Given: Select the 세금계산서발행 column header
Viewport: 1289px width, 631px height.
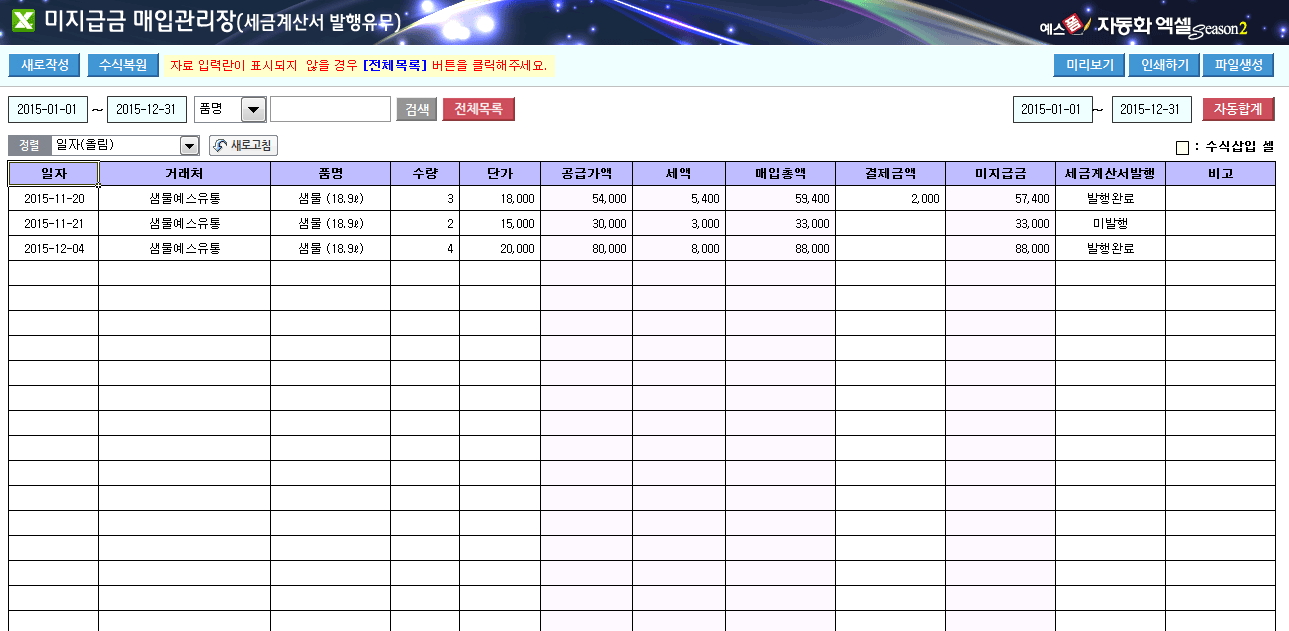Looking at the screenshot, I should (x=1110, y=173).
